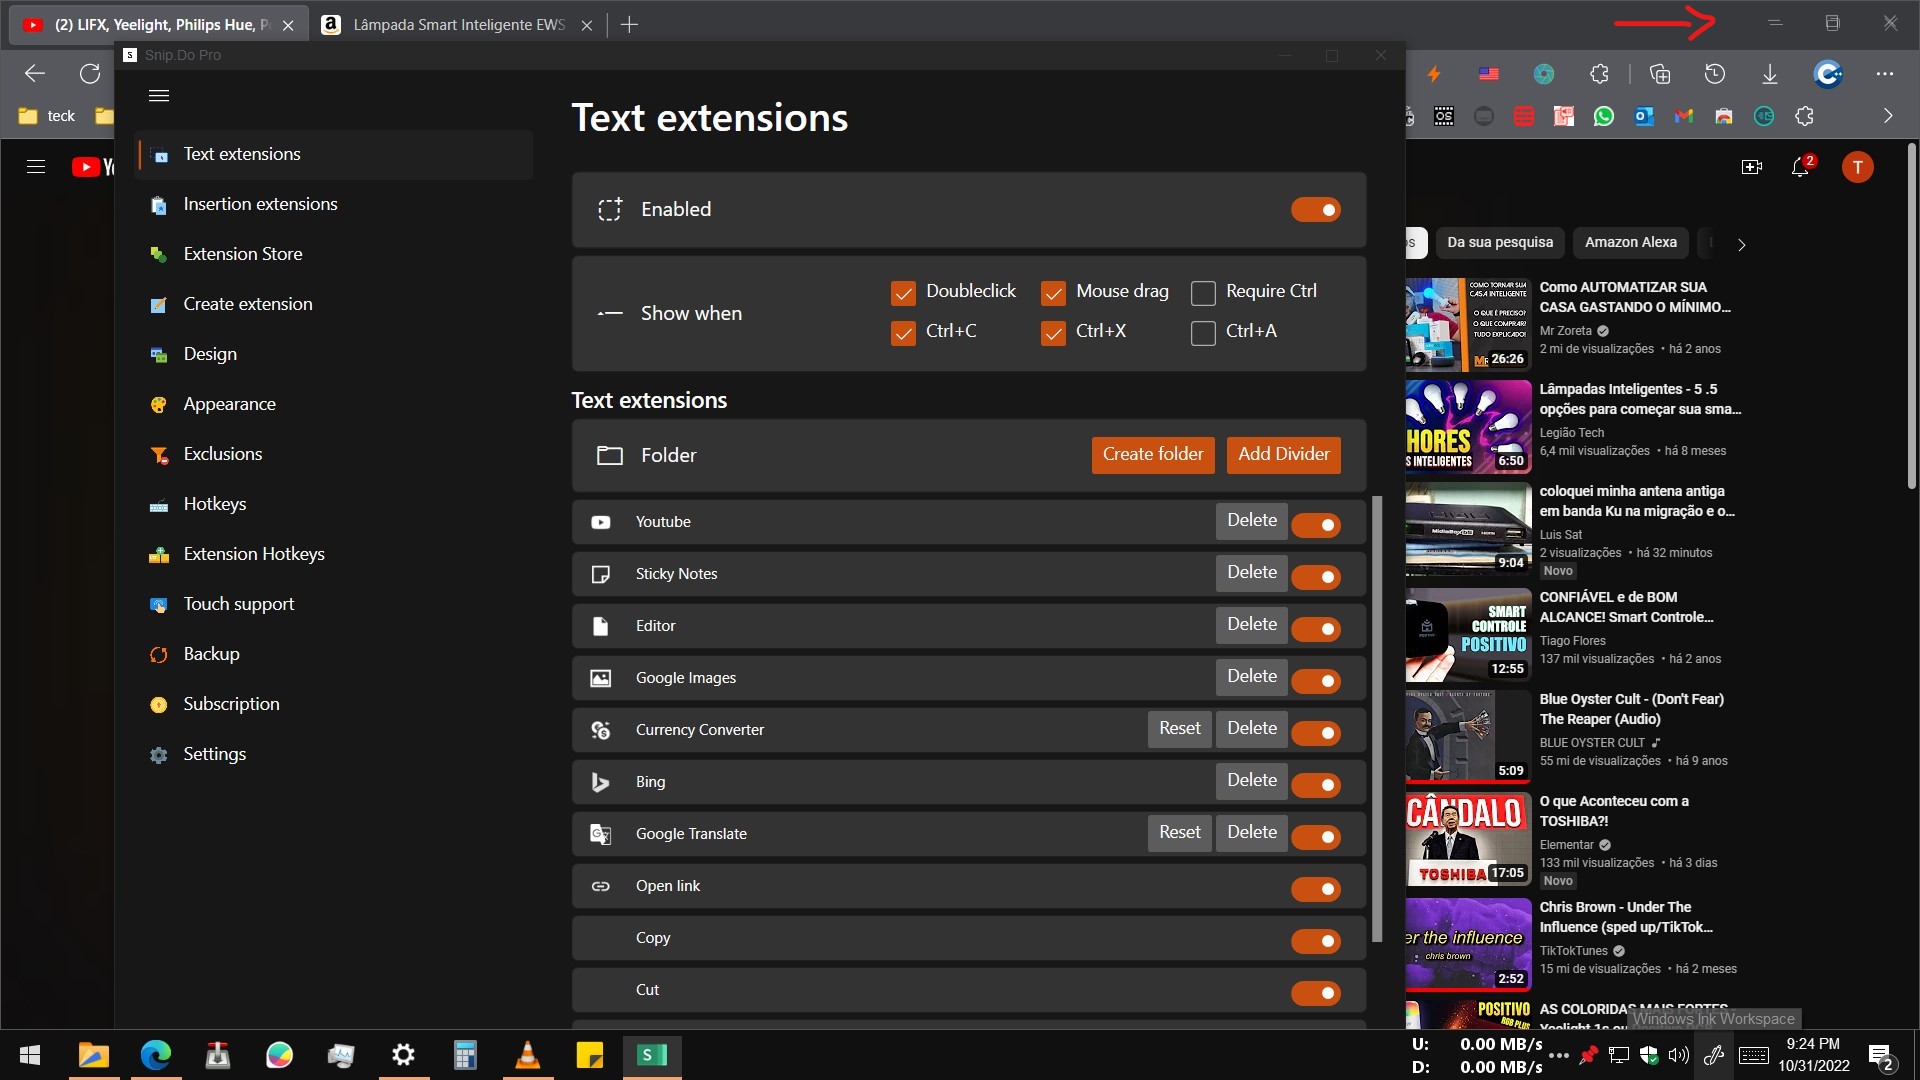
Task: Open Downloads in the Edge toolbar
Action: [x=1770, y=73]
